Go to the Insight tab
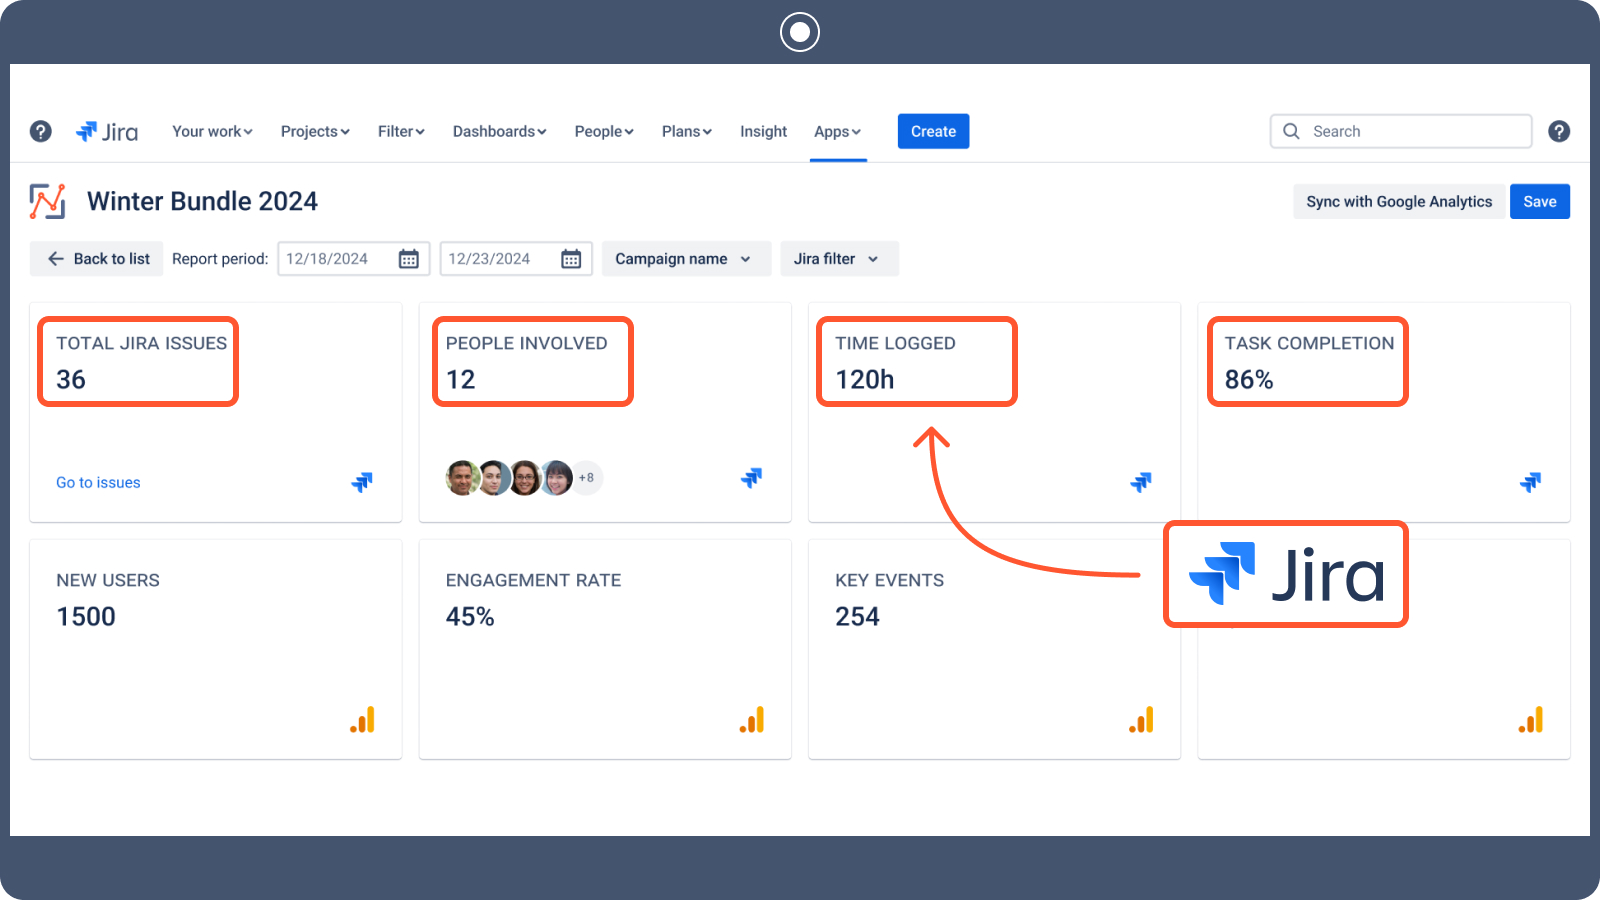 764,131
